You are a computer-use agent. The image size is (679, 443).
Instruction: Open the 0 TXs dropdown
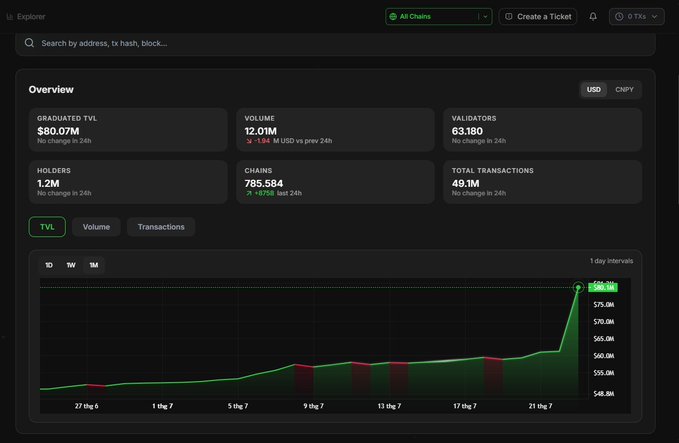tap(637, 16)
